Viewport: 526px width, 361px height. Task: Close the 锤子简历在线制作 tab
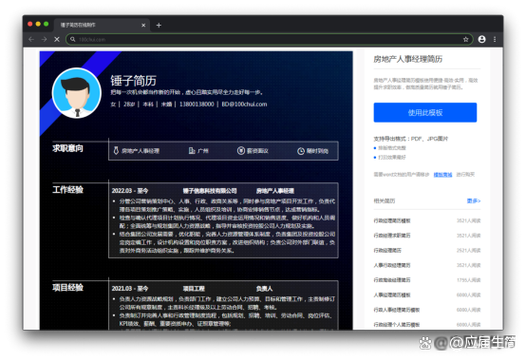(x=143, y=25)
